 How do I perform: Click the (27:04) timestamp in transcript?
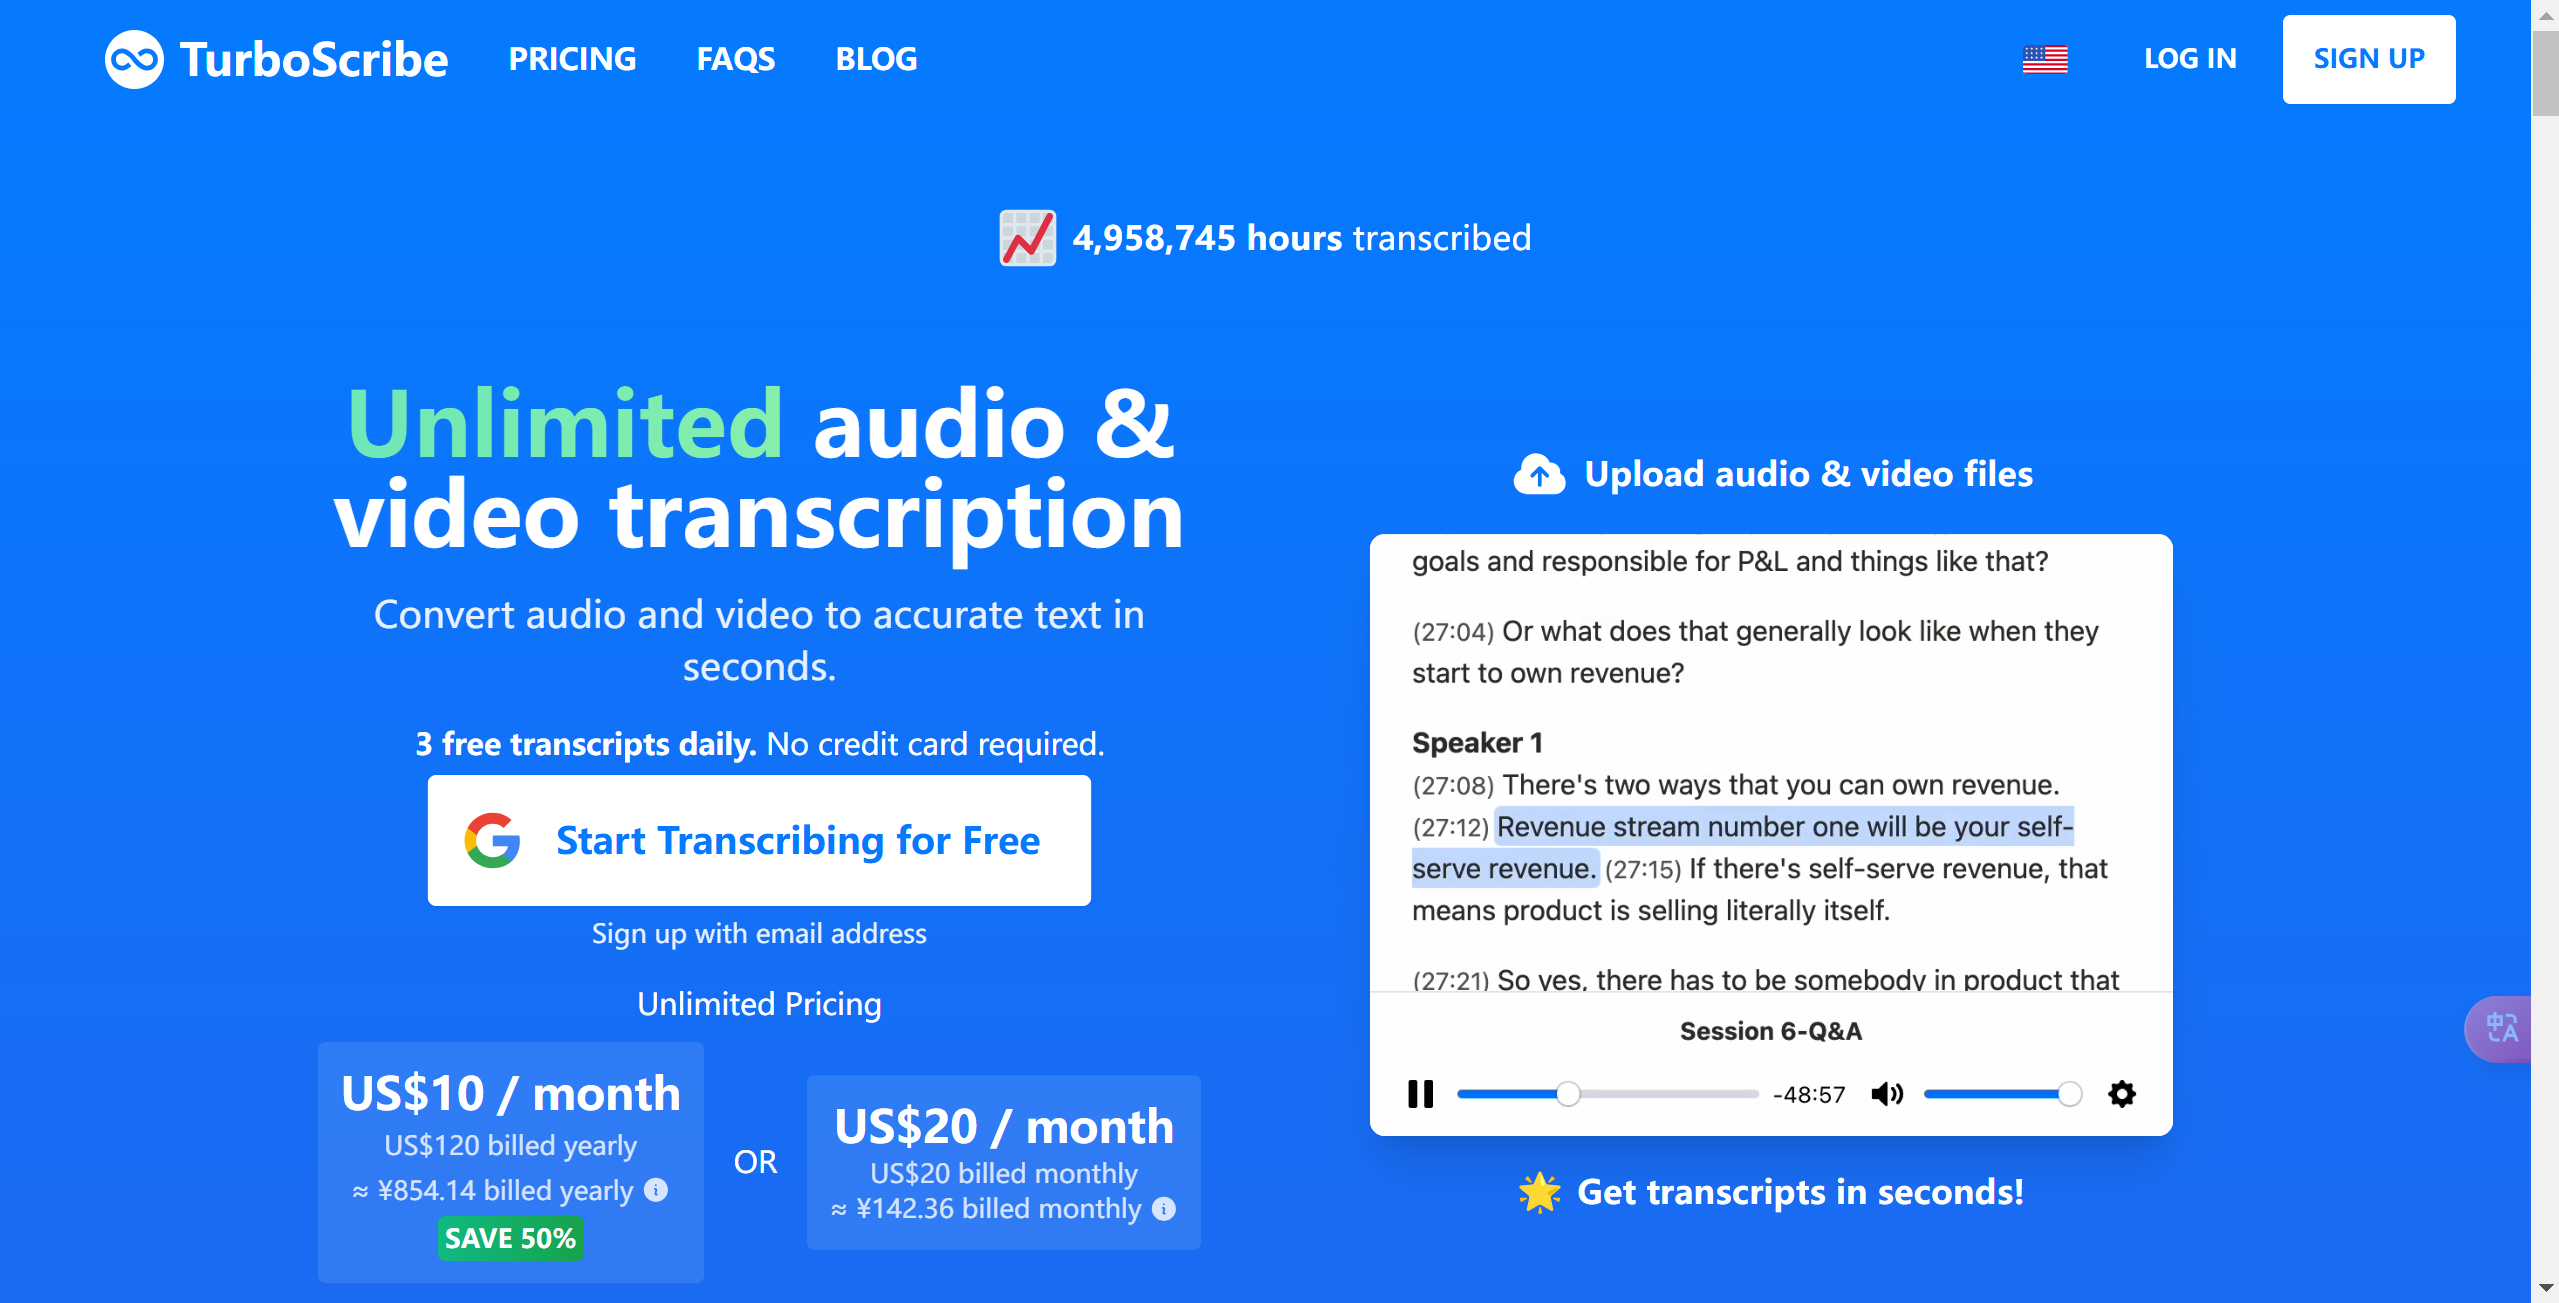coord(1453,632)
